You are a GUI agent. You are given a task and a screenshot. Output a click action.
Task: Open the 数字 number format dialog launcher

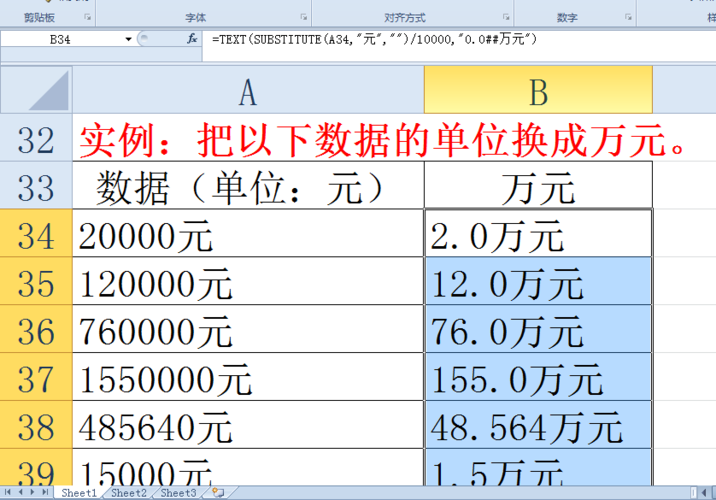click(628, 17)
